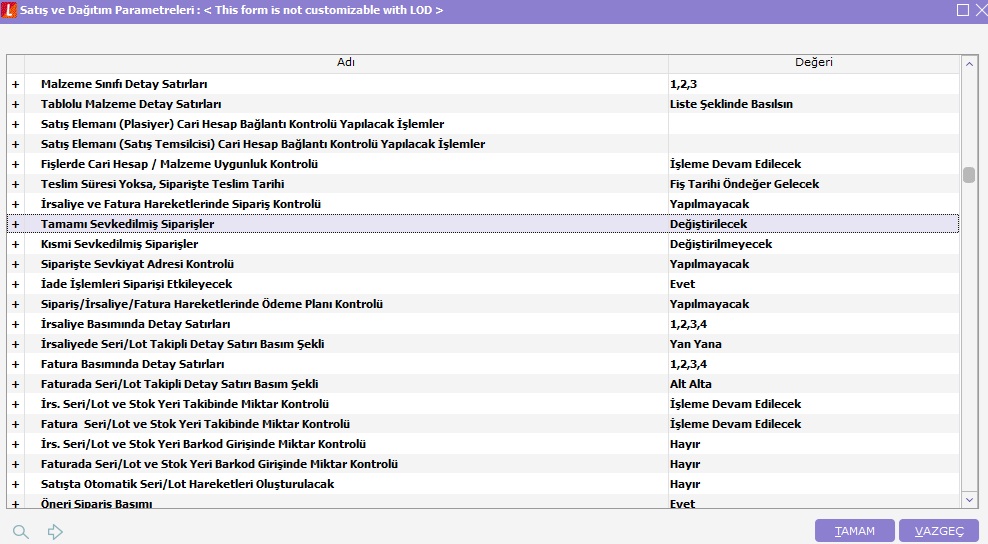988x544 pixels.
Task: Expand Teslim Süresi Yoksa, Siparişte Teslim Tarihi
Action: click(15, 184)
